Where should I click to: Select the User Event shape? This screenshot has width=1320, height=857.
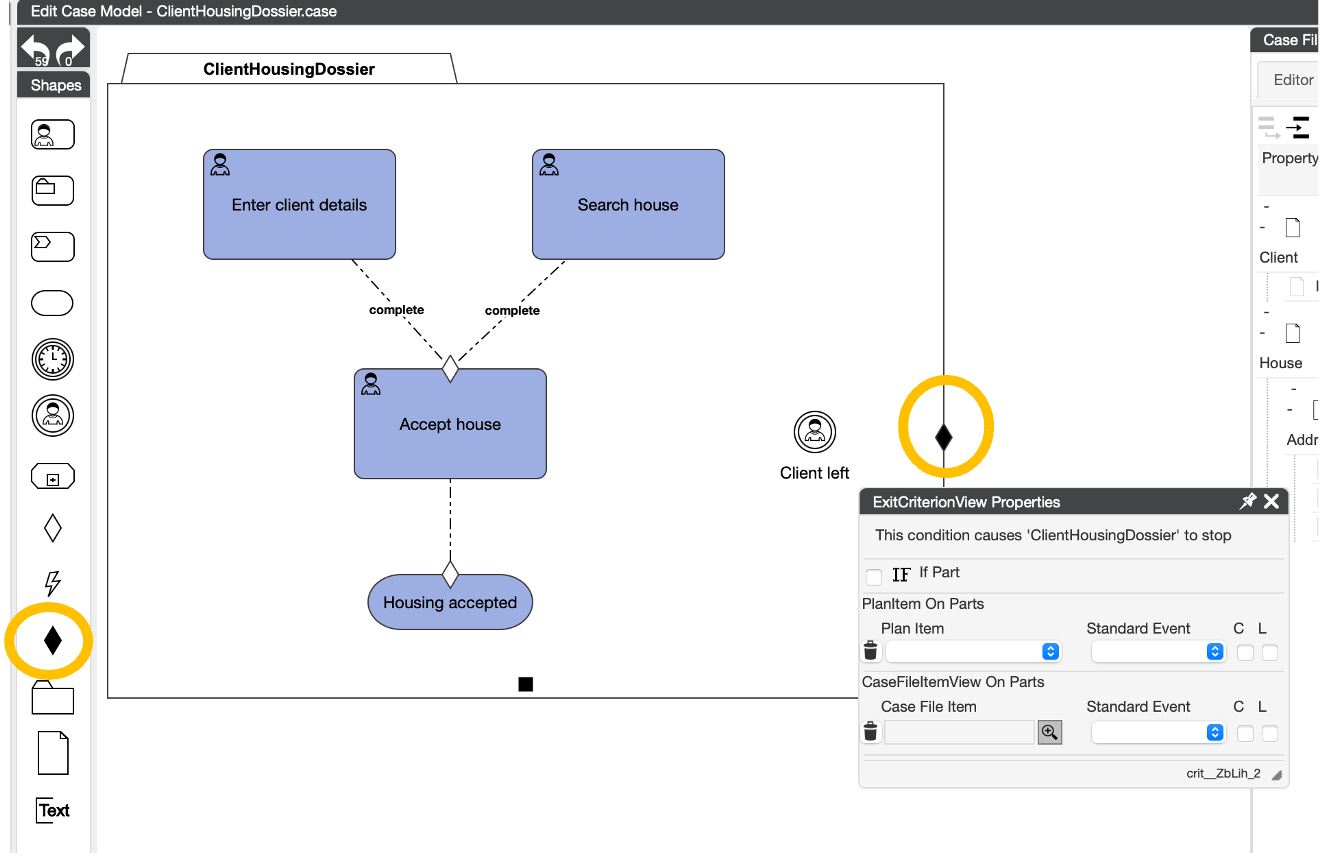pos(53,415)
